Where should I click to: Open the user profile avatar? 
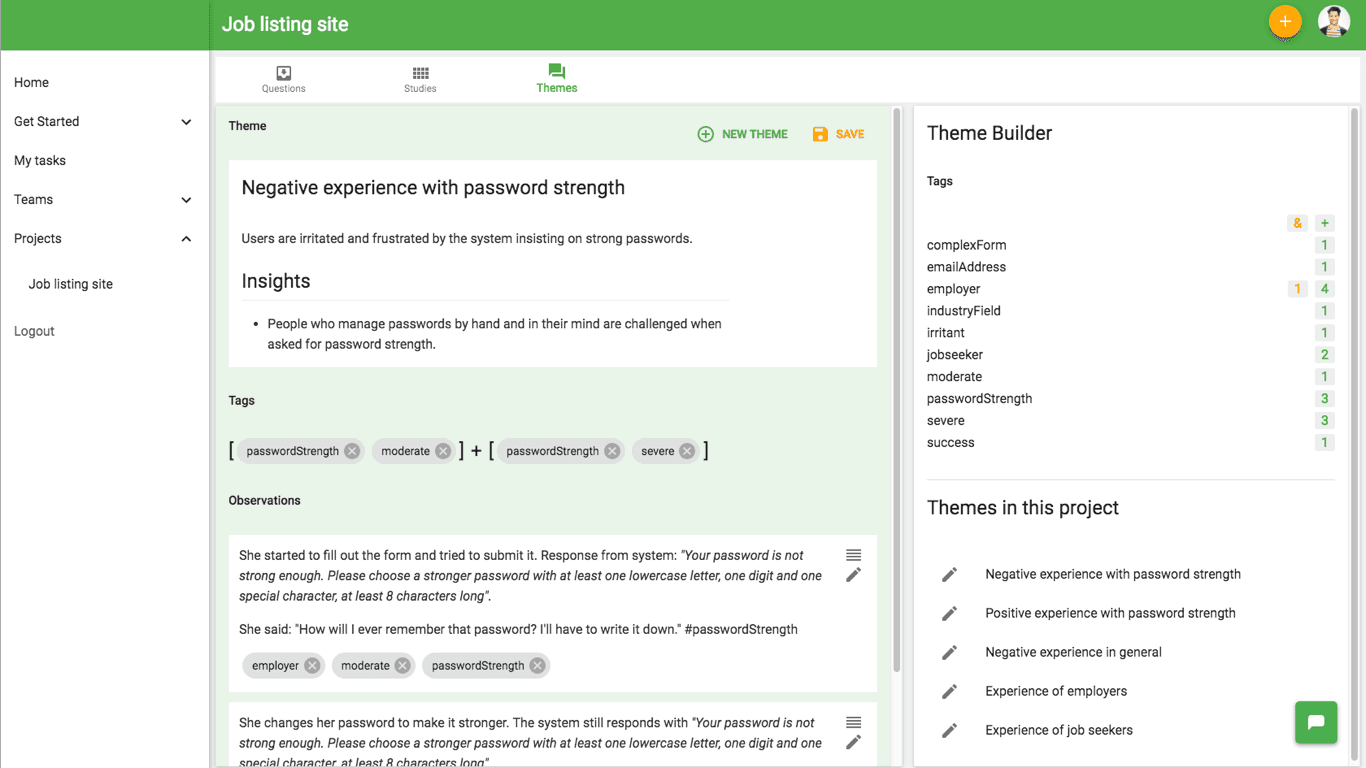click(1333, 22)
